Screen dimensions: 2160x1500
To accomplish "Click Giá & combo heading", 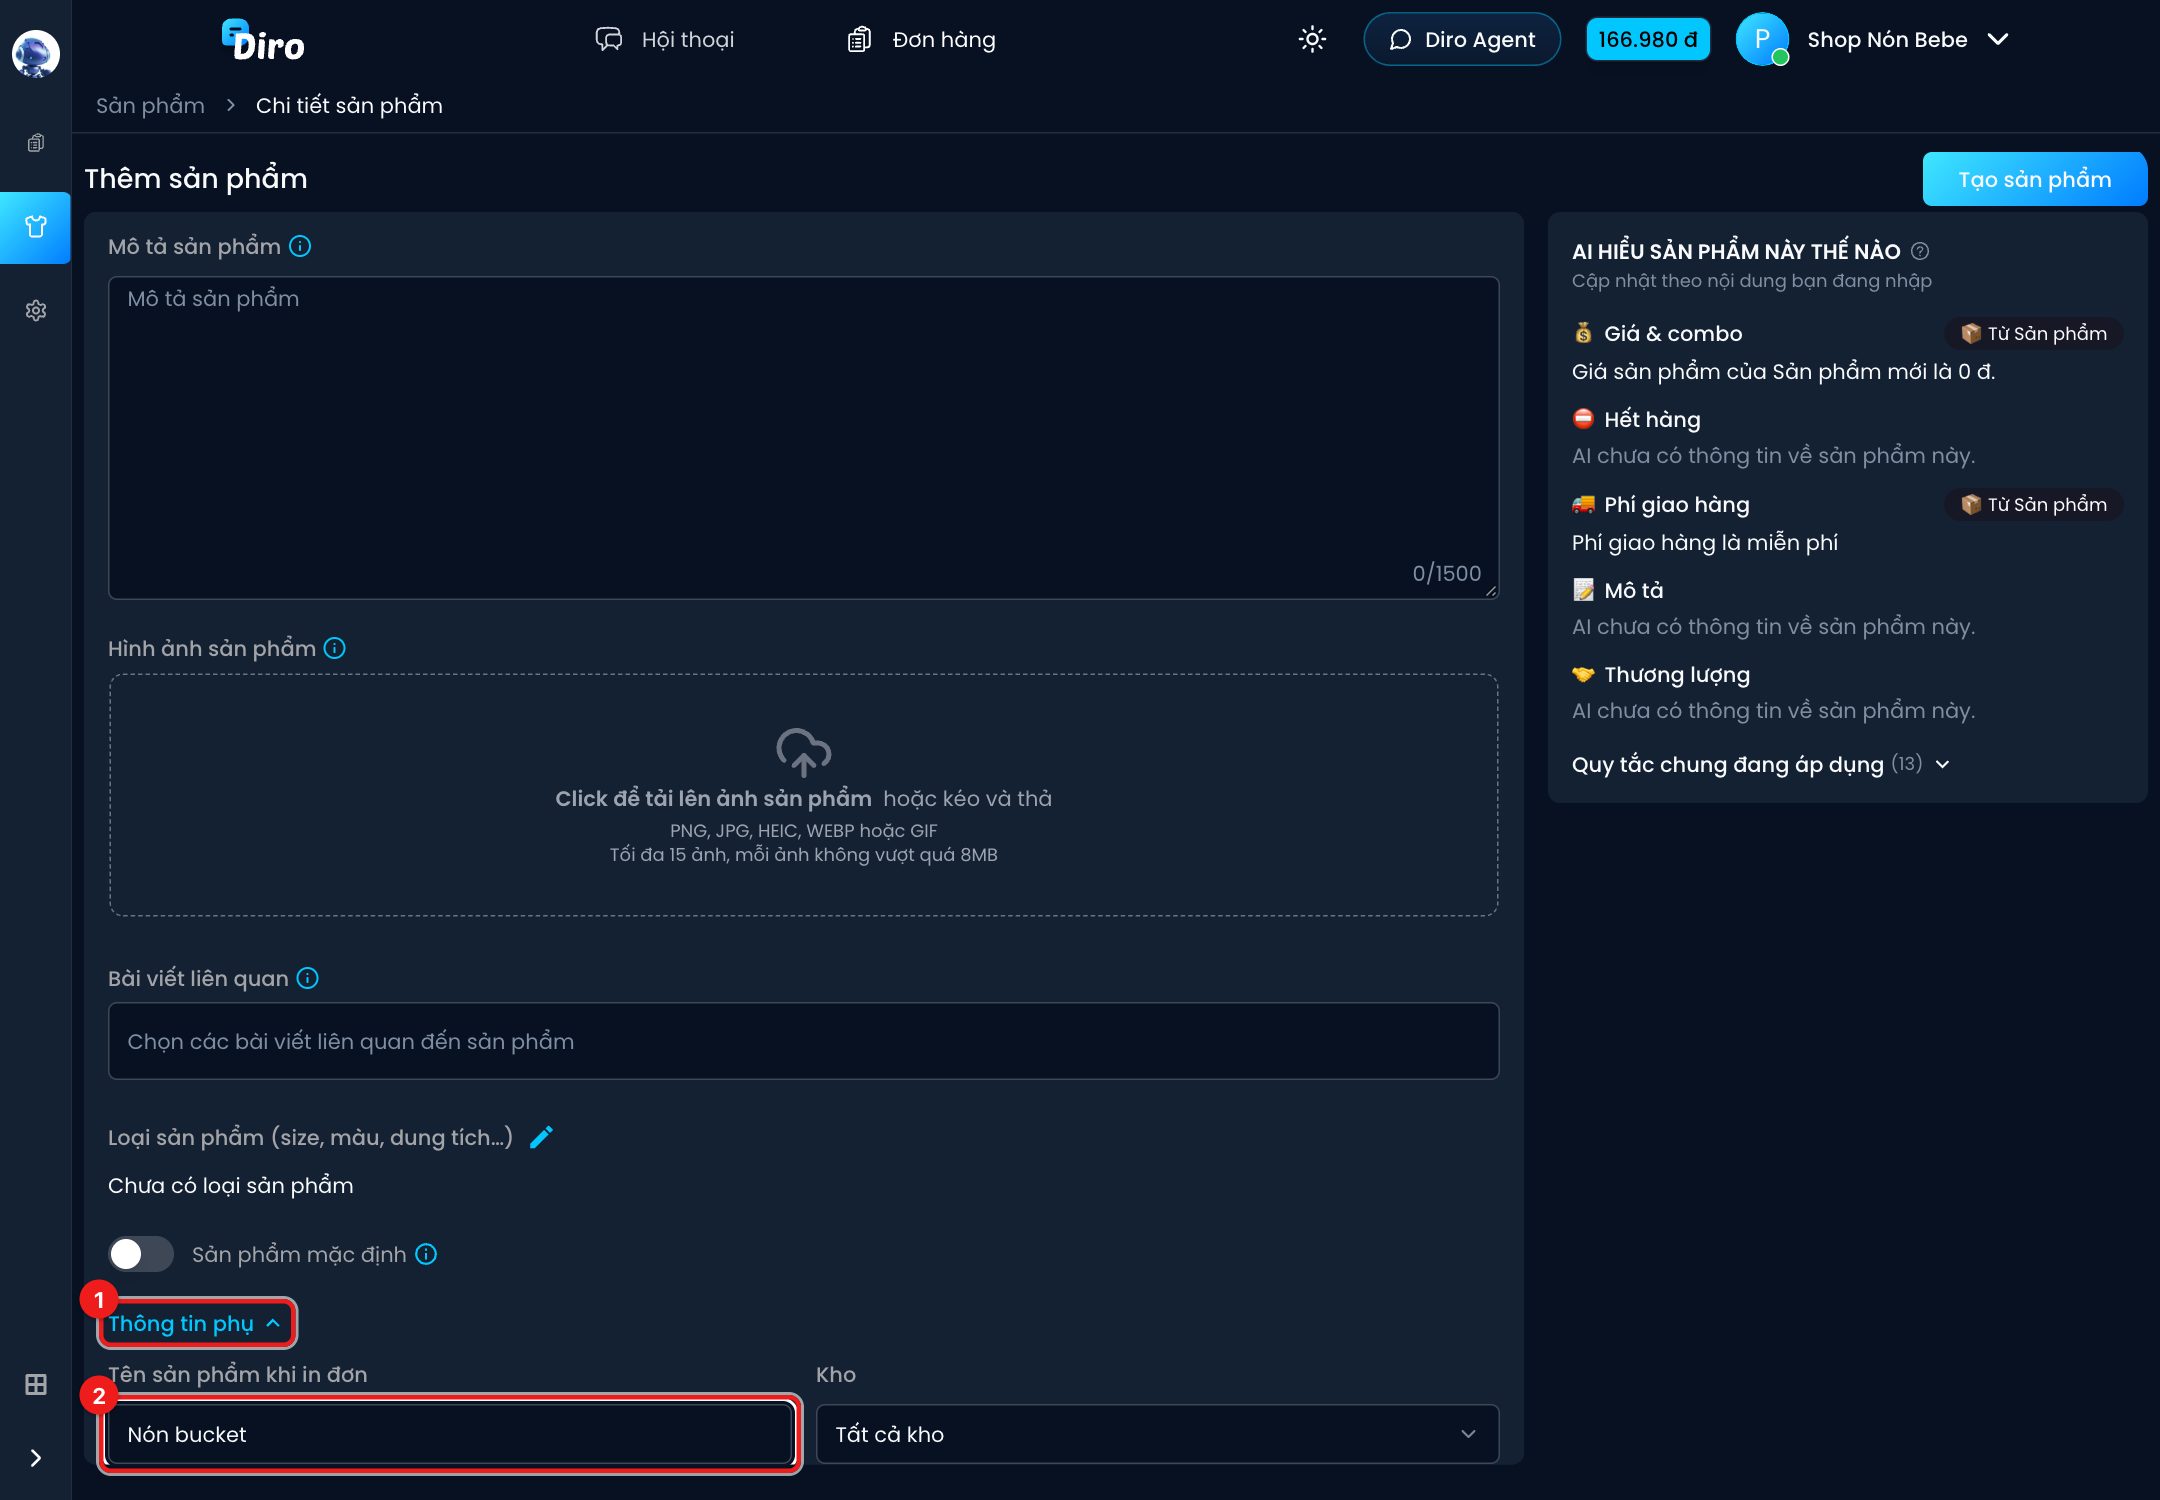I will [x=1672, y=333].
